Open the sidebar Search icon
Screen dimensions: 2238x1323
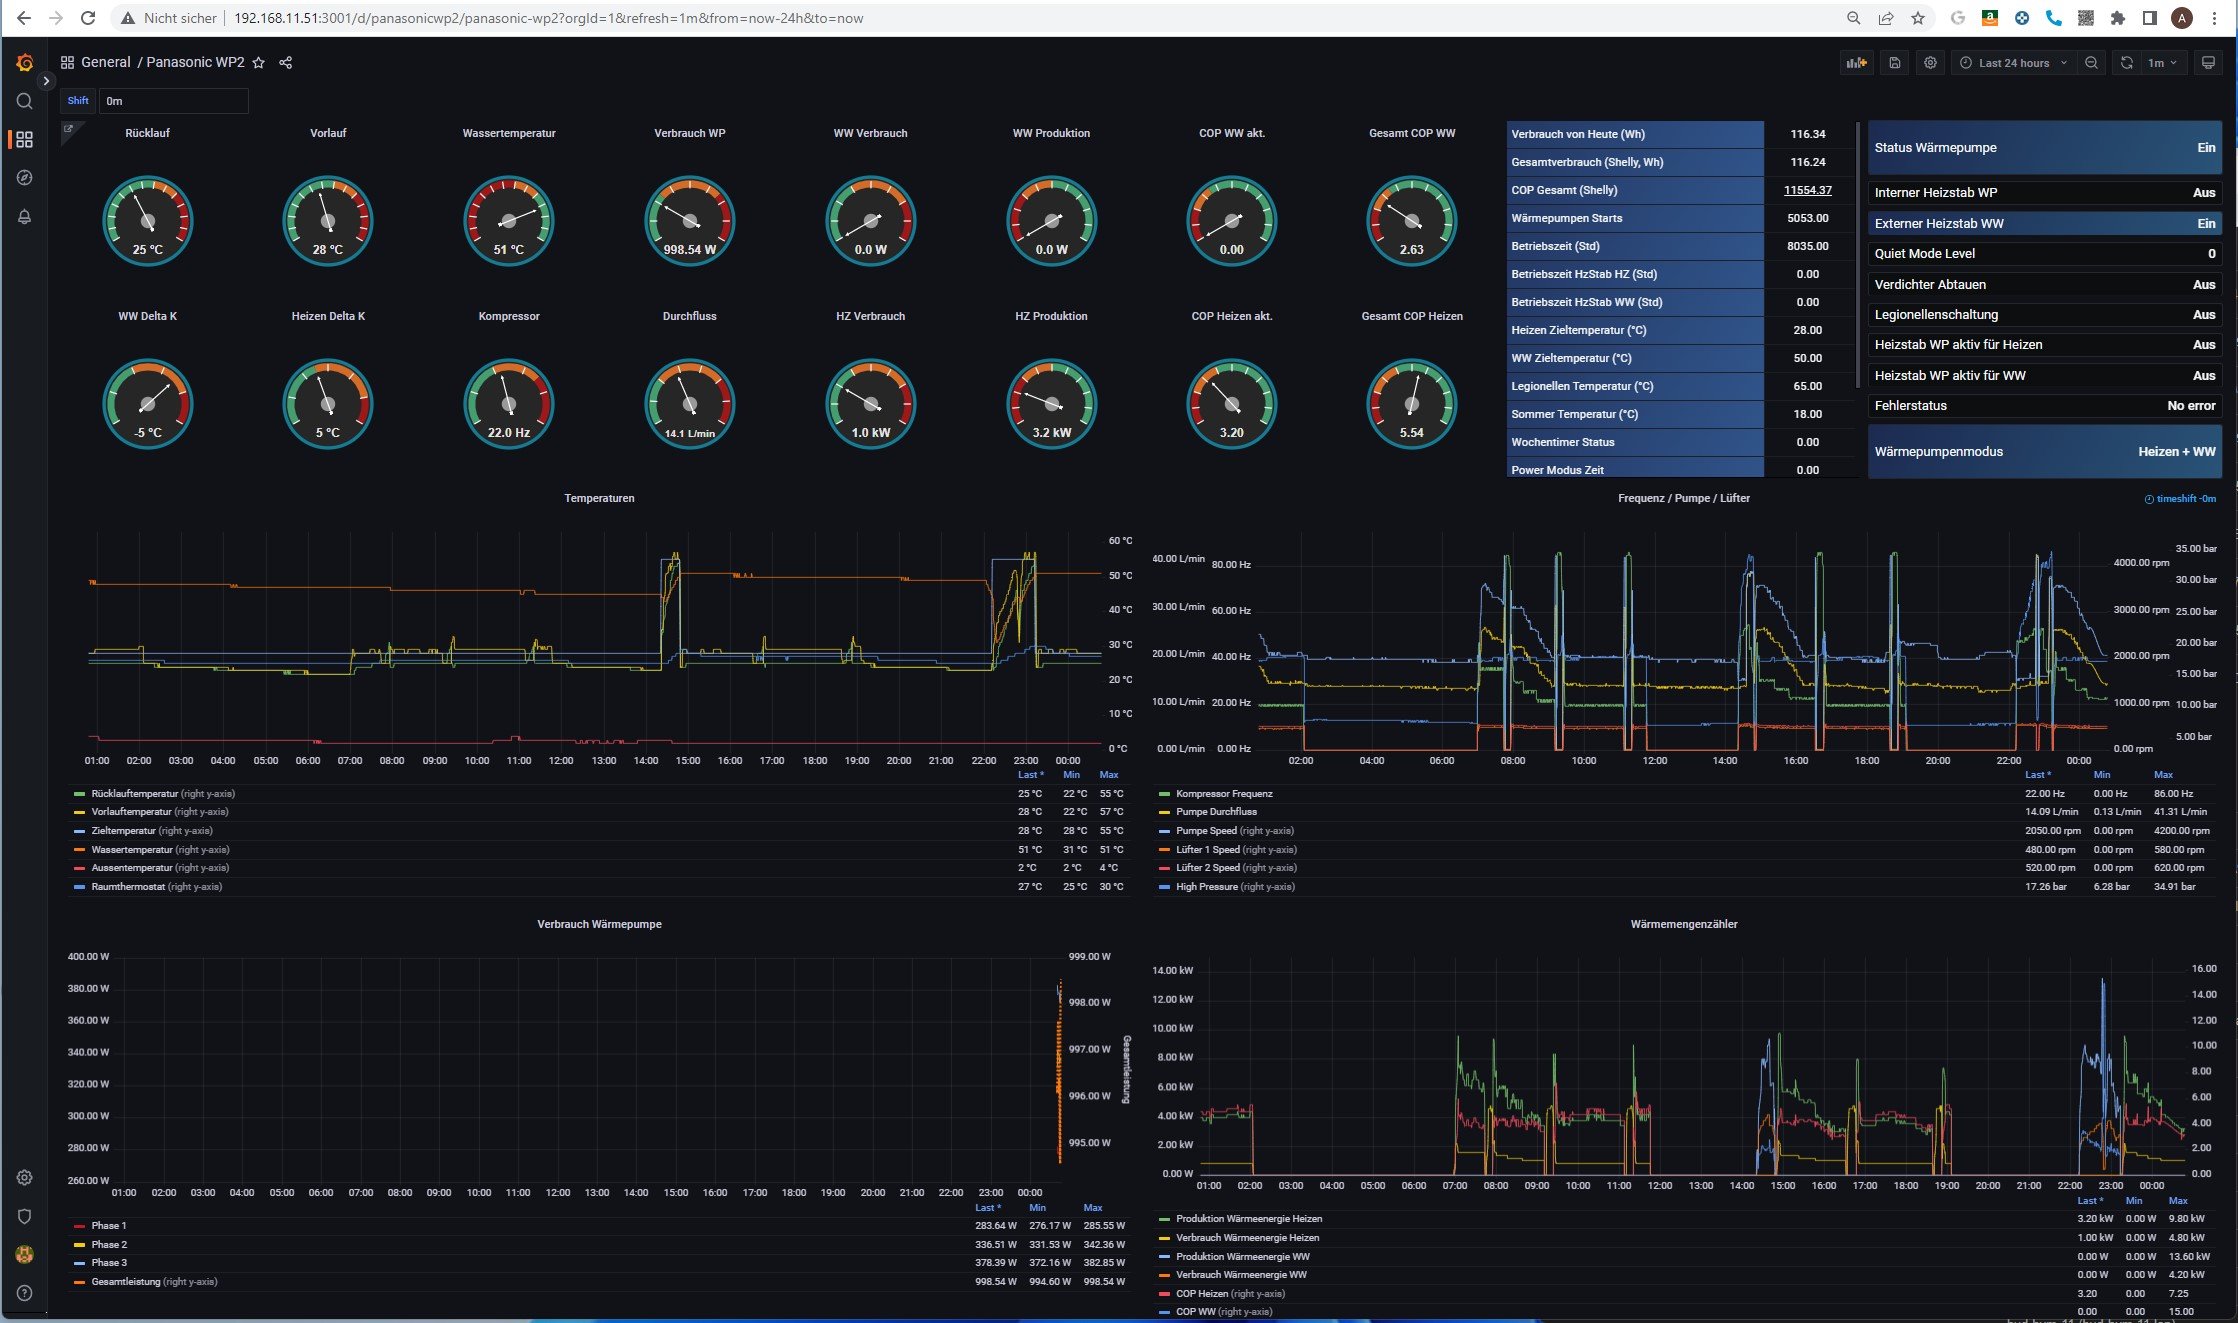tap(24, 101)
